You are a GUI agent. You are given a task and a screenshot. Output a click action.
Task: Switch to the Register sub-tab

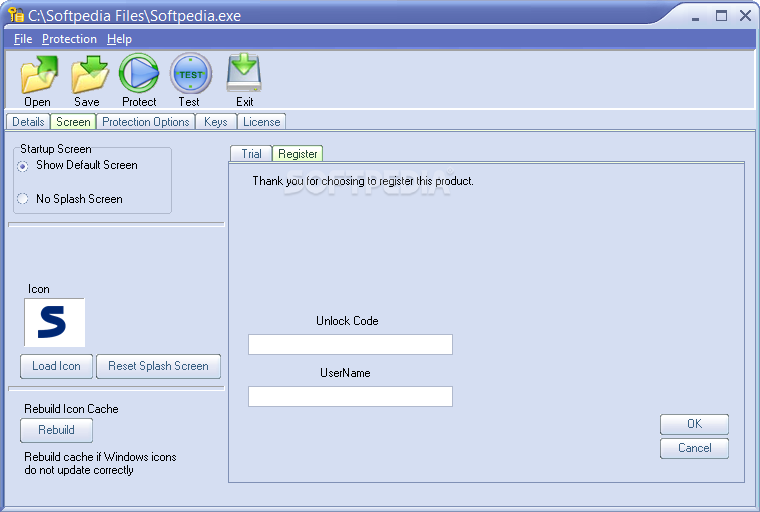(x=298, y=154)
